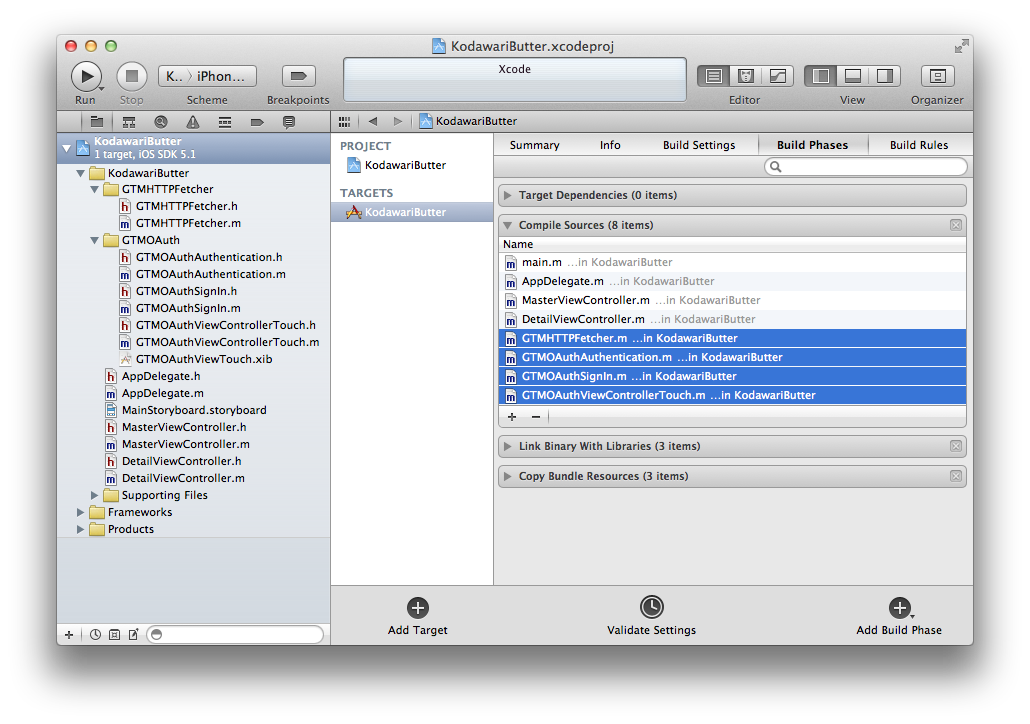Select the Assistant editor button
This screenshot has height=724, width=1030.
coord(746,76)
